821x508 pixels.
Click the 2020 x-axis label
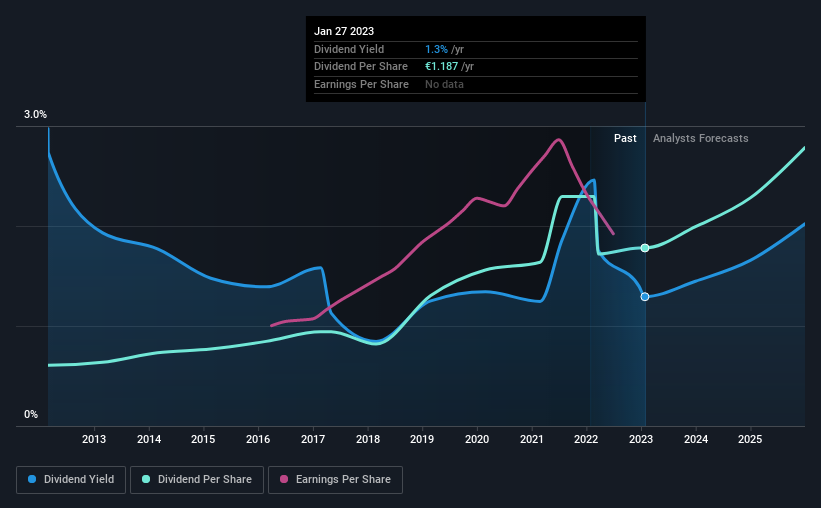(477, 439)
